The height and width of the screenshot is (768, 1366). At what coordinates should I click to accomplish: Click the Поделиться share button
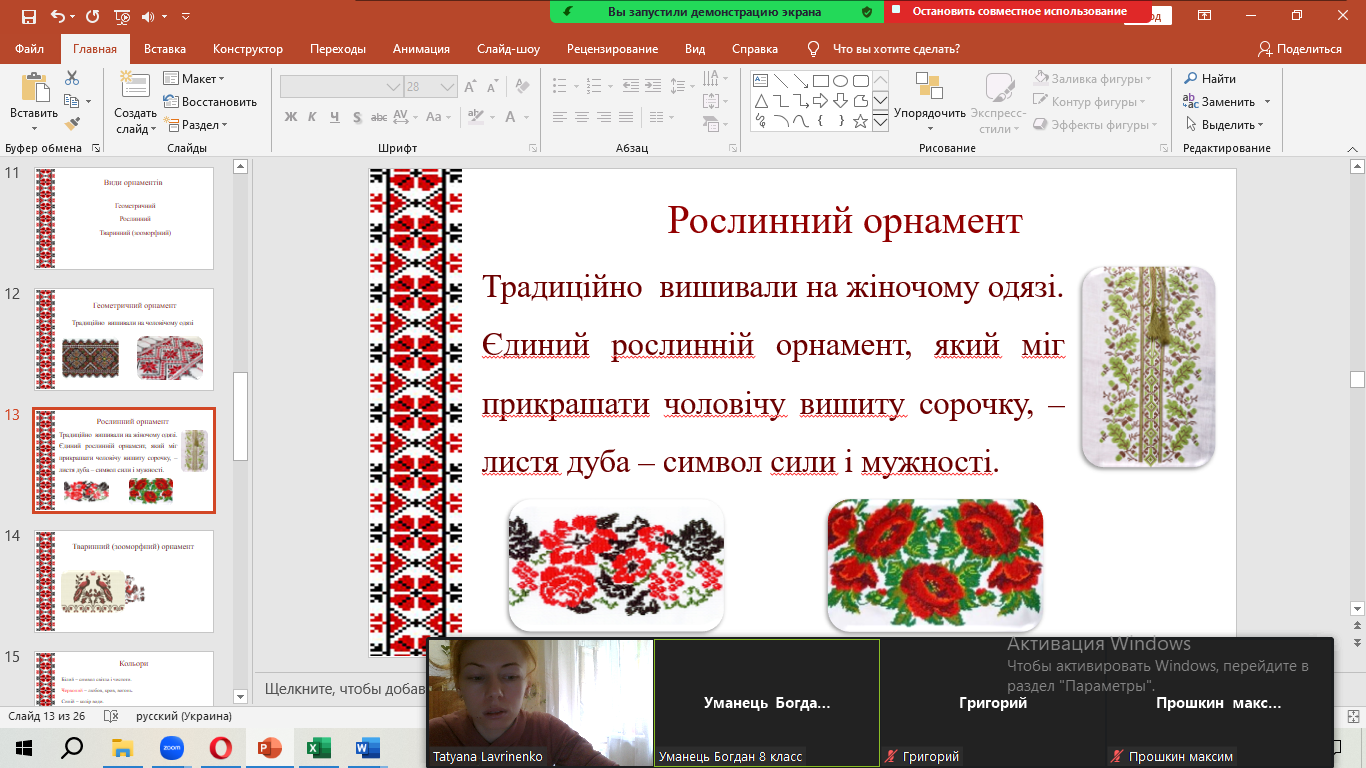(1300, 49)
